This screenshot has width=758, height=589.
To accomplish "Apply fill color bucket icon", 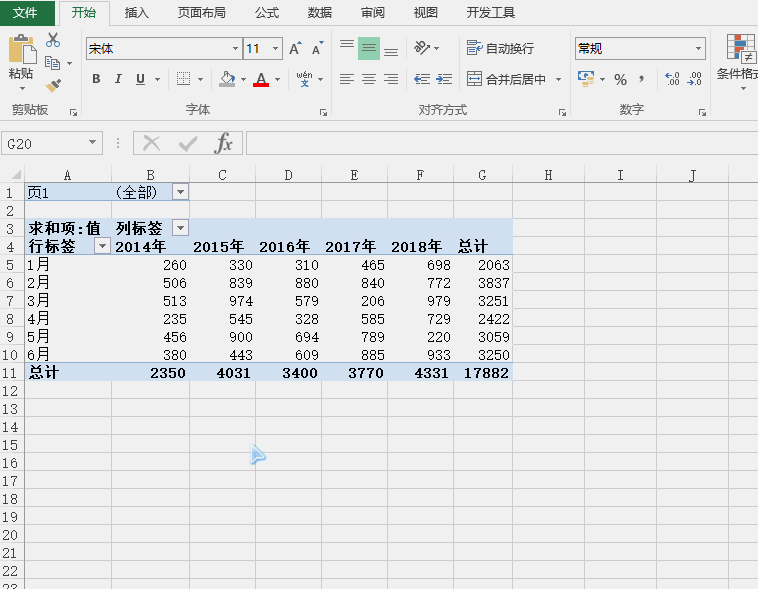I will click(227, 79).
